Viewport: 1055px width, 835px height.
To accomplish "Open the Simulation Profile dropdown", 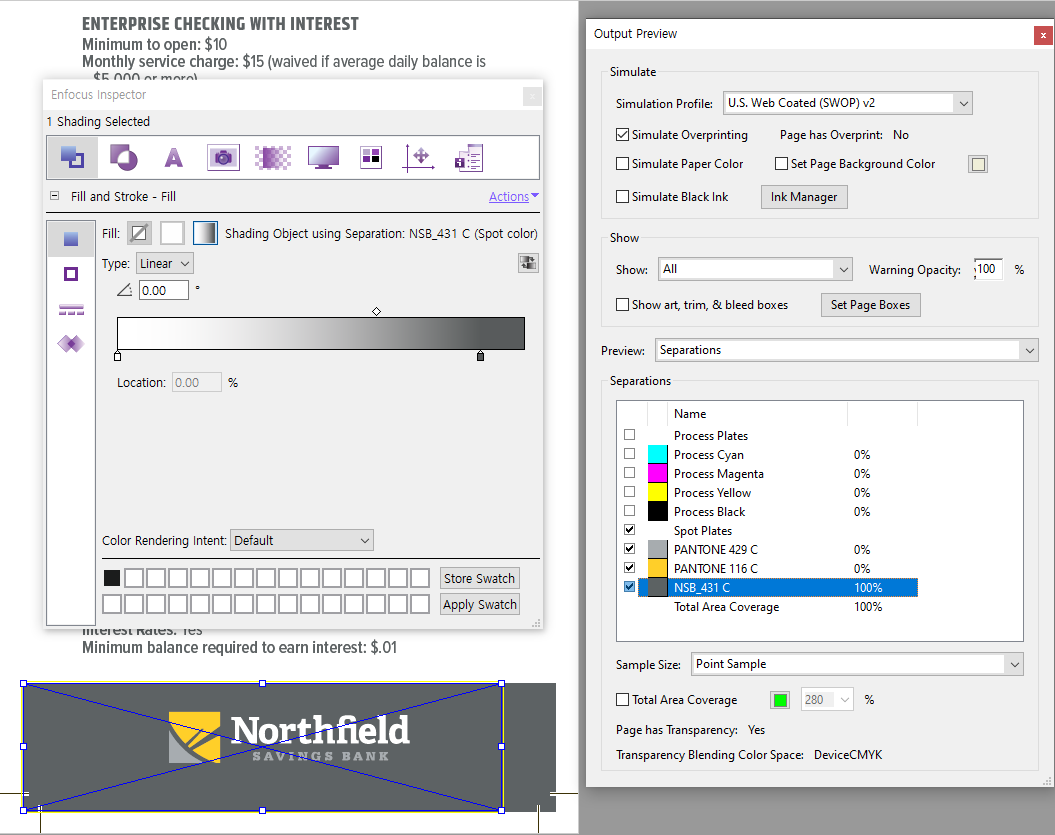I will click(848, 103).
